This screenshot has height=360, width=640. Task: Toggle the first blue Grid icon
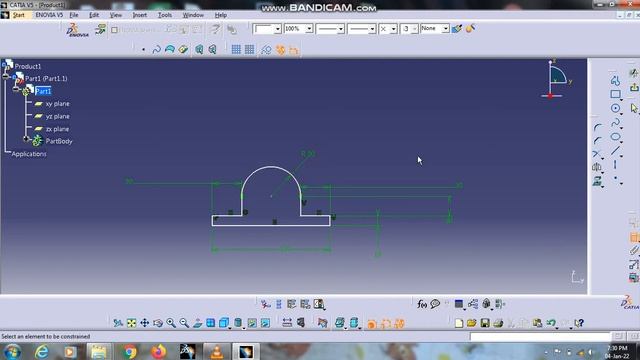236,50
